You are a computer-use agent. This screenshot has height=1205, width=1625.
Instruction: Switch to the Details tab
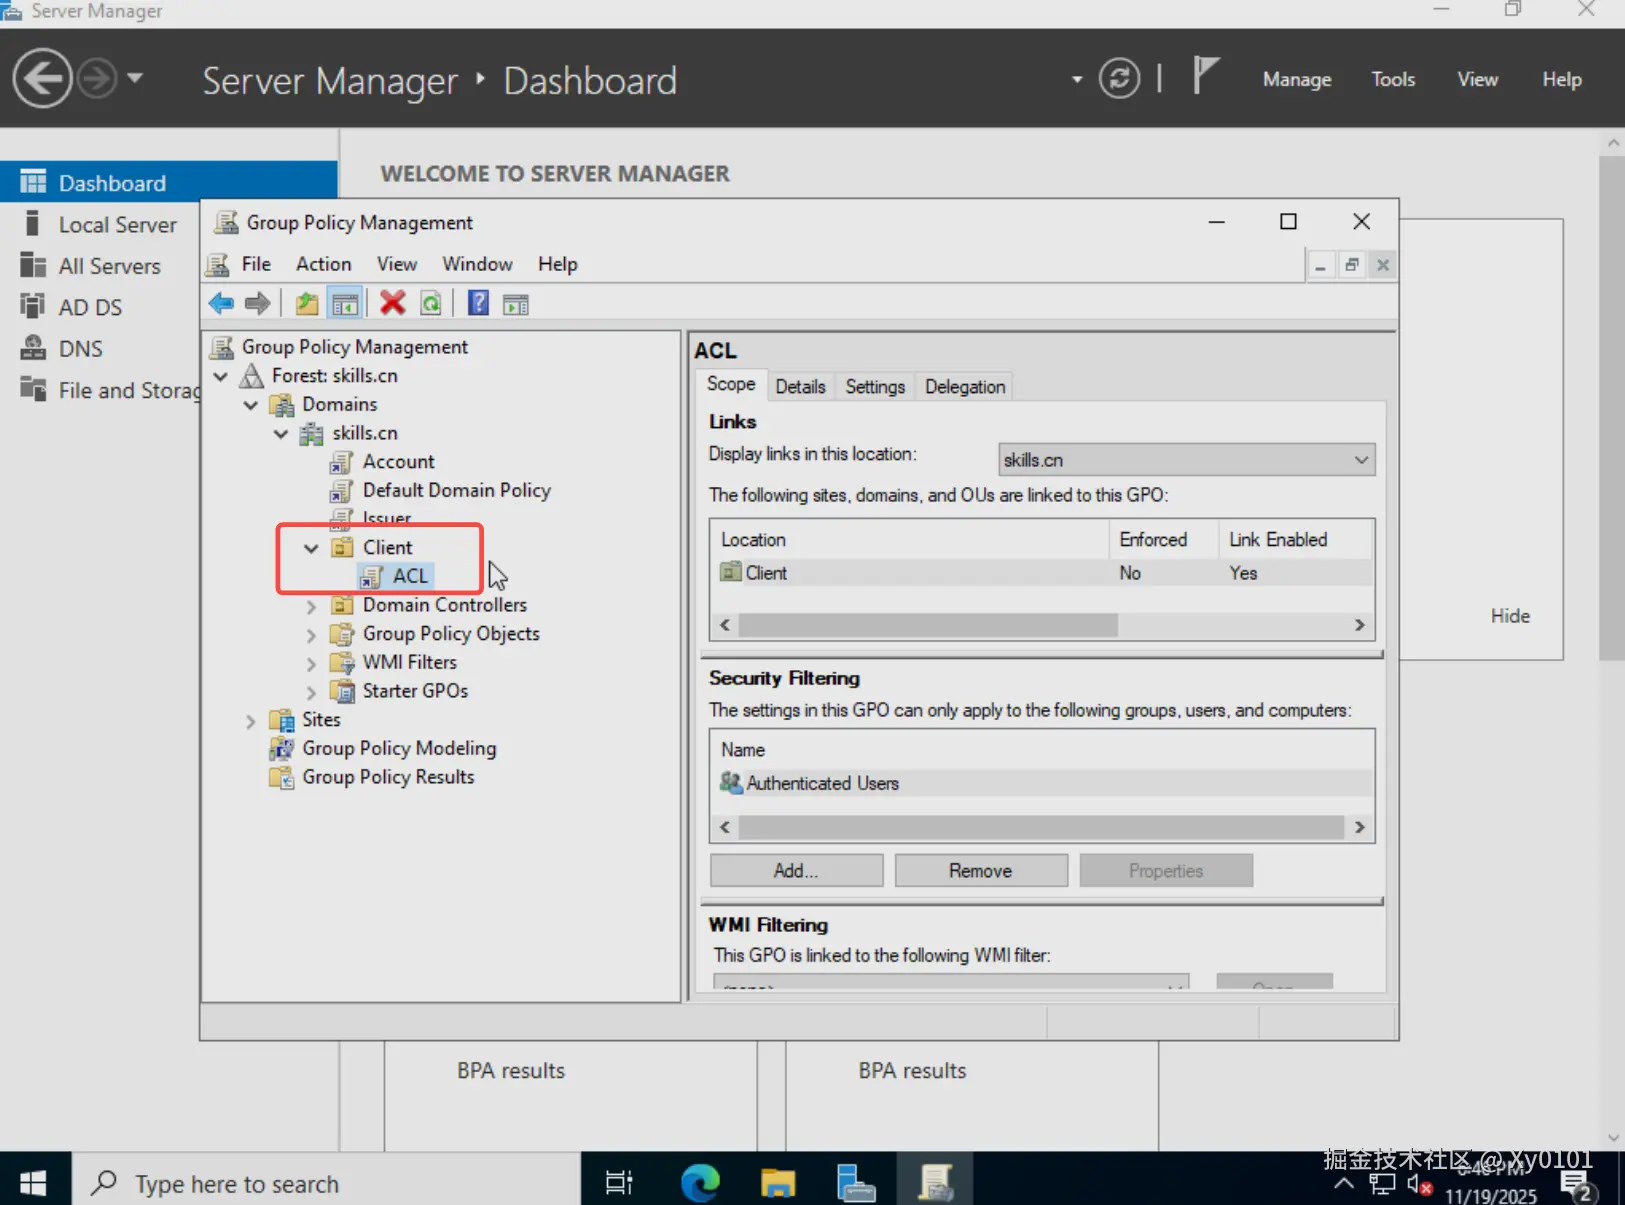(x=800, y=386)
